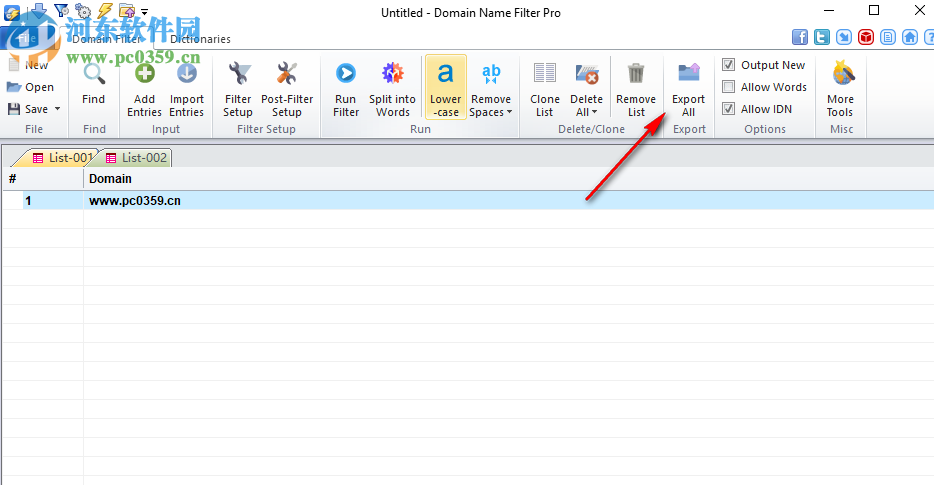Click the Export All icon
Viewport: 934px width, 485px height.
coord(689,74)
